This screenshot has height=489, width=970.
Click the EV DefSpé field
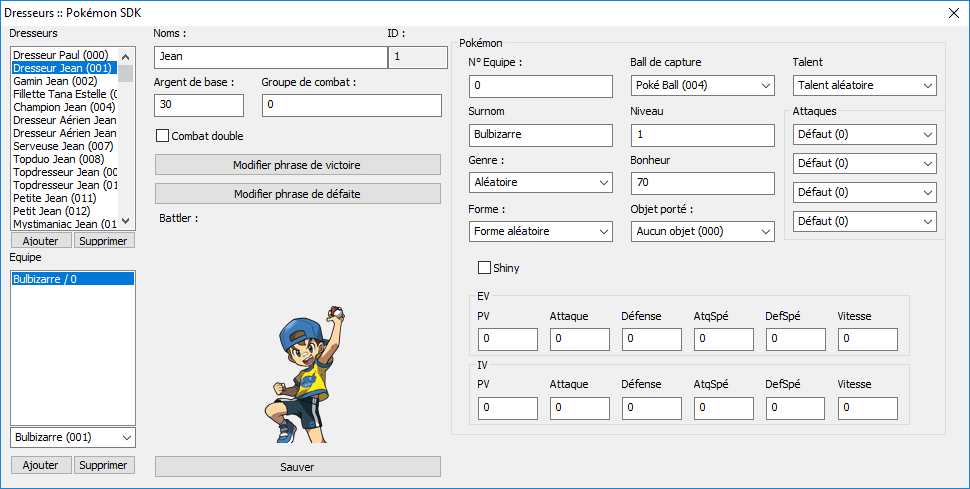pyautogui.click(x=796, y=339)
